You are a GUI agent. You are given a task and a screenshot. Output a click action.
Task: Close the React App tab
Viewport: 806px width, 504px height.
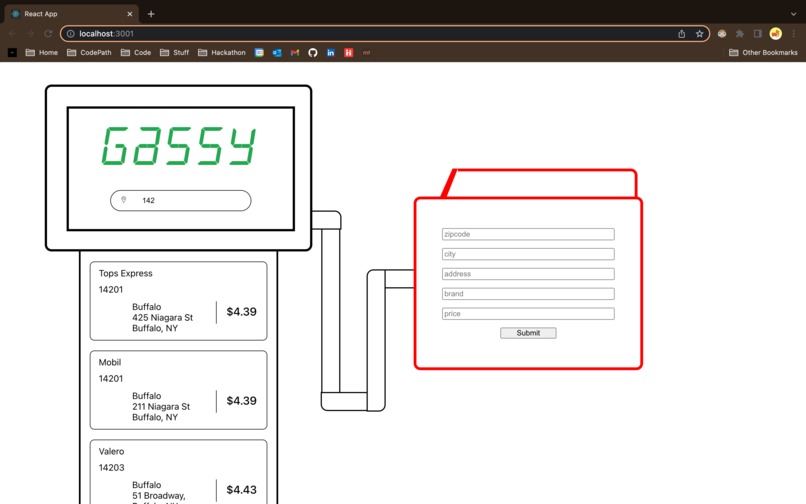[x=130, y=14]
